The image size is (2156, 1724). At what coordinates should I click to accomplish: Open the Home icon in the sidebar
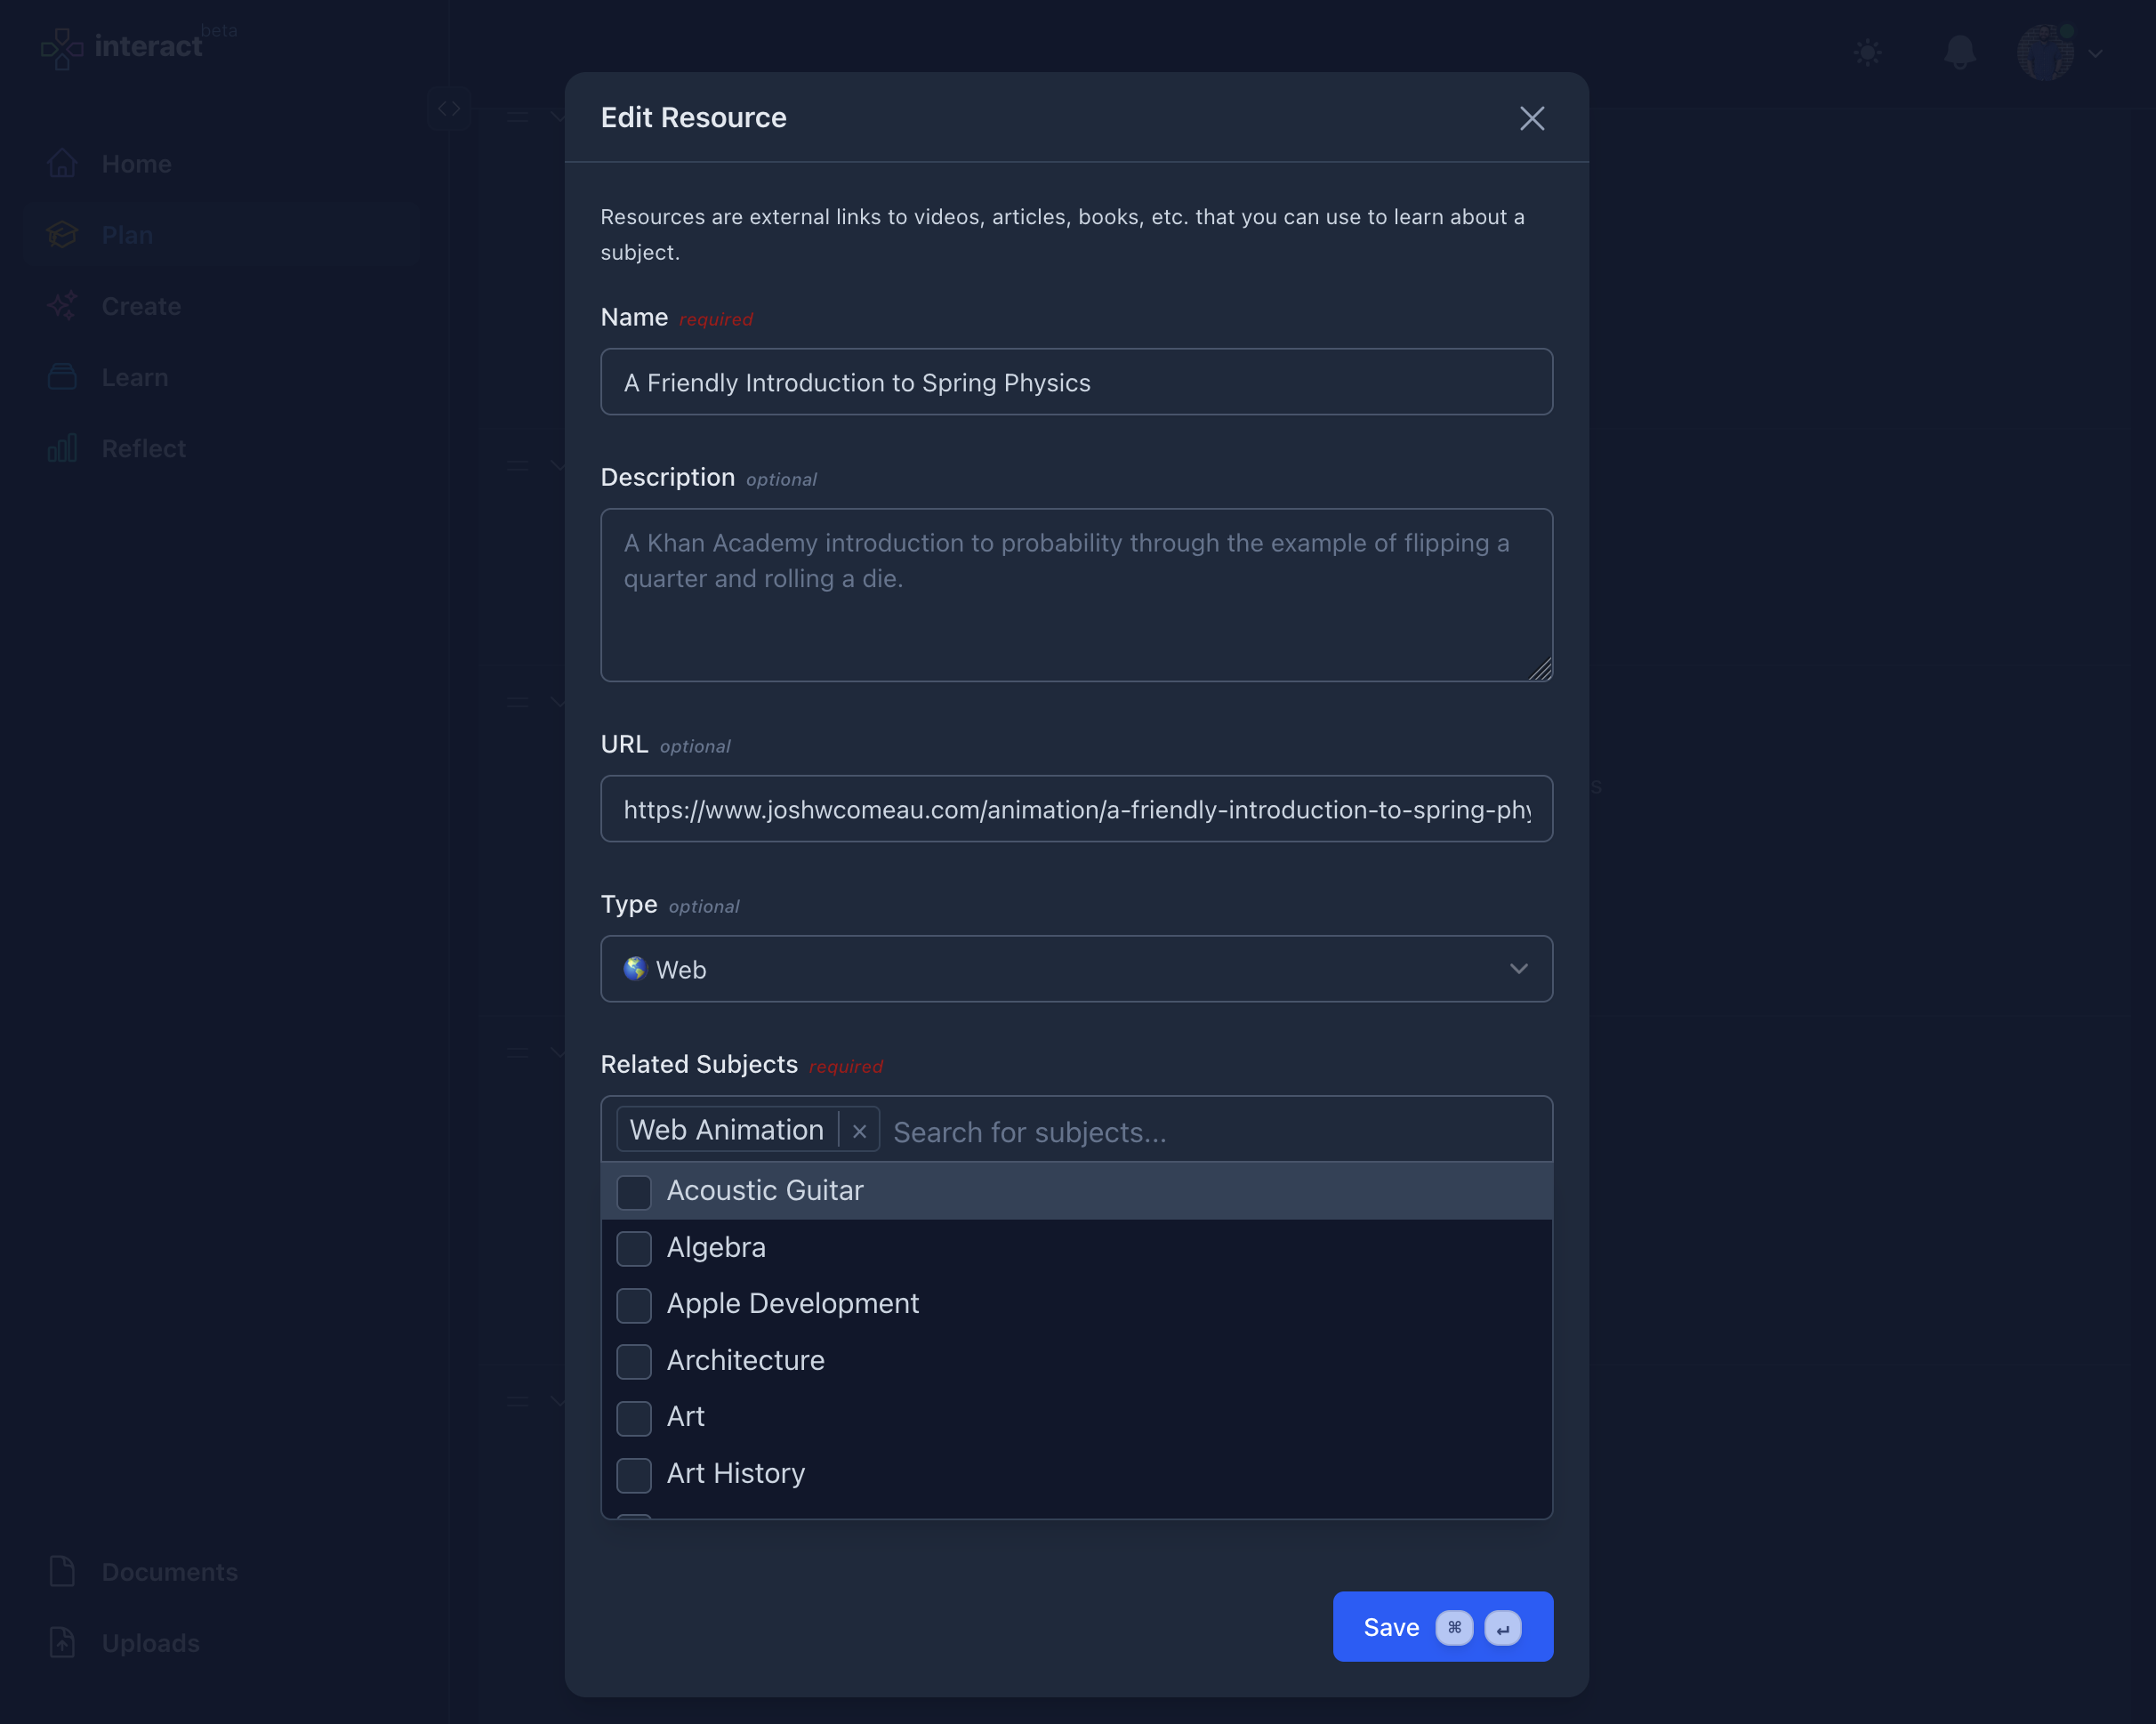click(x=61, y=163)
